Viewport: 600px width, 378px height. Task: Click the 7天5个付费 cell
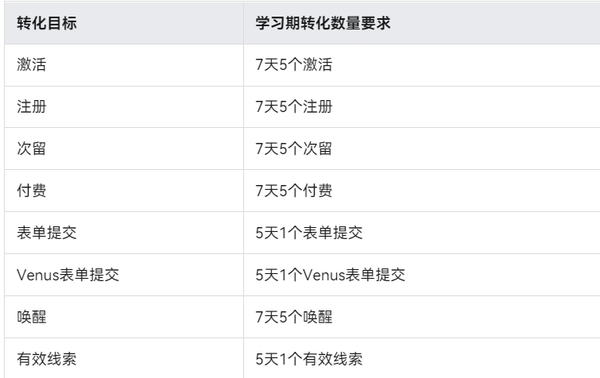click(294, 191)
